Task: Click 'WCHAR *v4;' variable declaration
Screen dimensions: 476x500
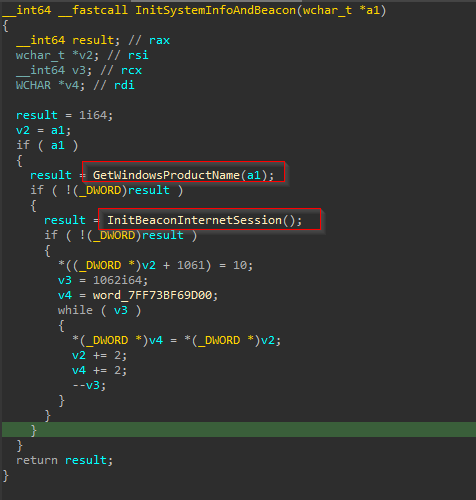Action: (50, 85)
